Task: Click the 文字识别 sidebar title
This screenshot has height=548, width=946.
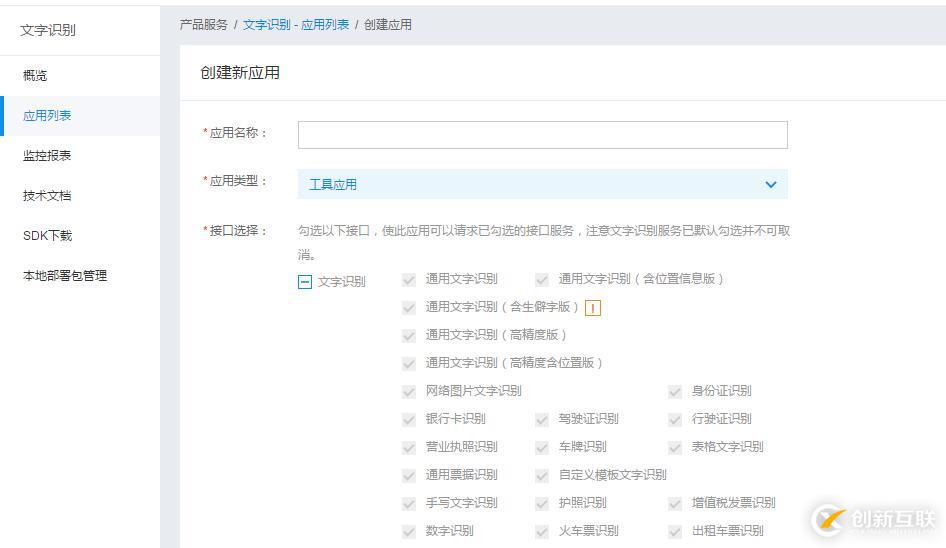Action: (x=48, y=30)
